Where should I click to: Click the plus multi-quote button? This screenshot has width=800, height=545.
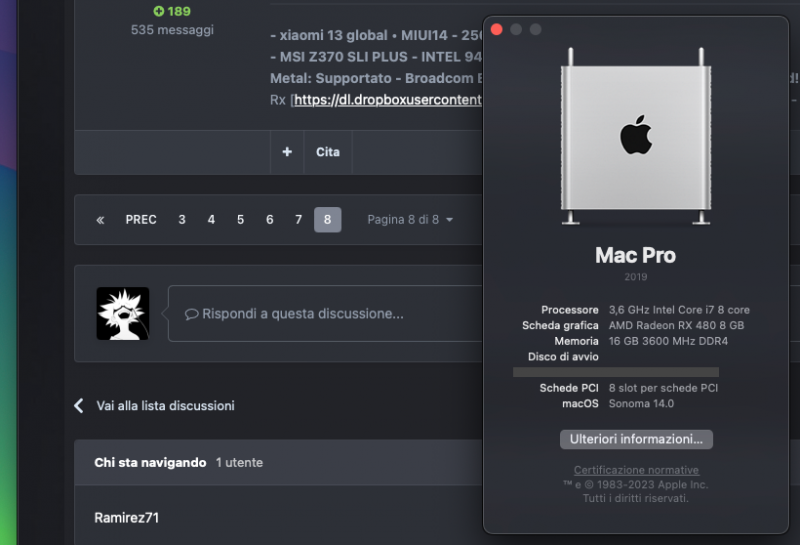(287, 152)
